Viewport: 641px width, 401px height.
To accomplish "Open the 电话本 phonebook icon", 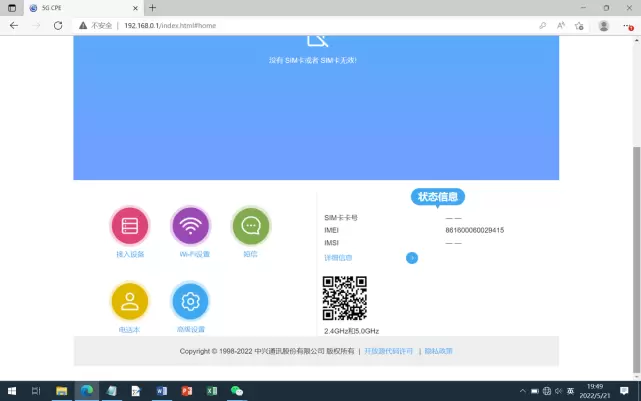I will (x=129, y=301).
